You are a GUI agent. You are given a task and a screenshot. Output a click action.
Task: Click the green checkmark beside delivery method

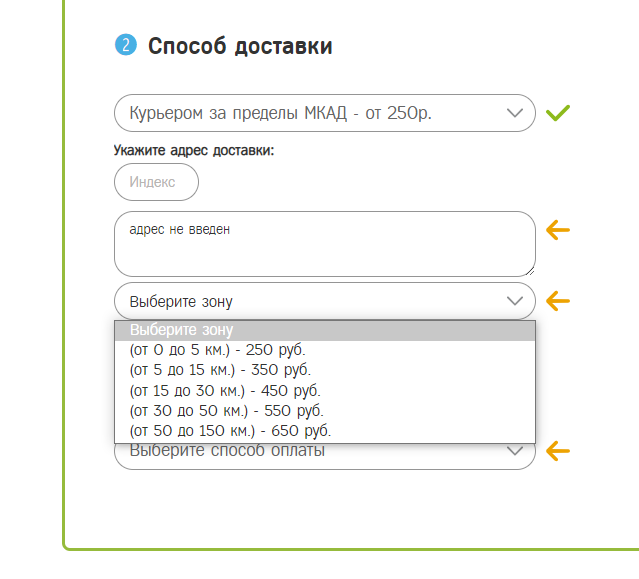558,113
